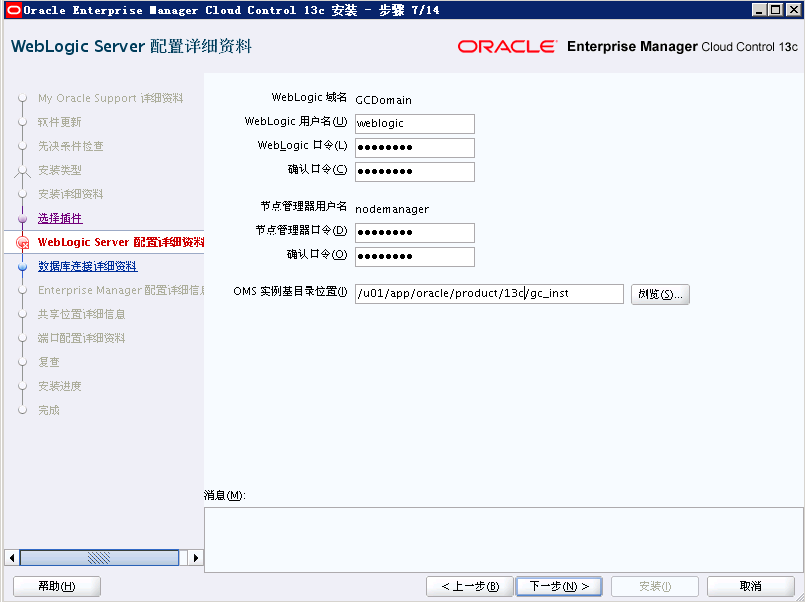The image size is (805, 602).
Task: Click the Oracle icon in title bar
Action: (14, 10)
